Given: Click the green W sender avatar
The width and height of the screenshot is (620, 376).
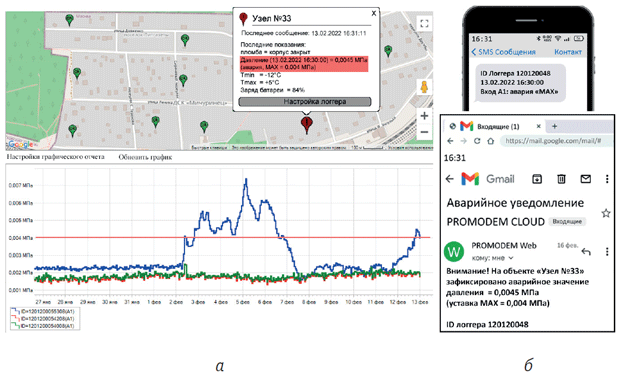Looking at the screenshot, I should (x=454, y=251).
